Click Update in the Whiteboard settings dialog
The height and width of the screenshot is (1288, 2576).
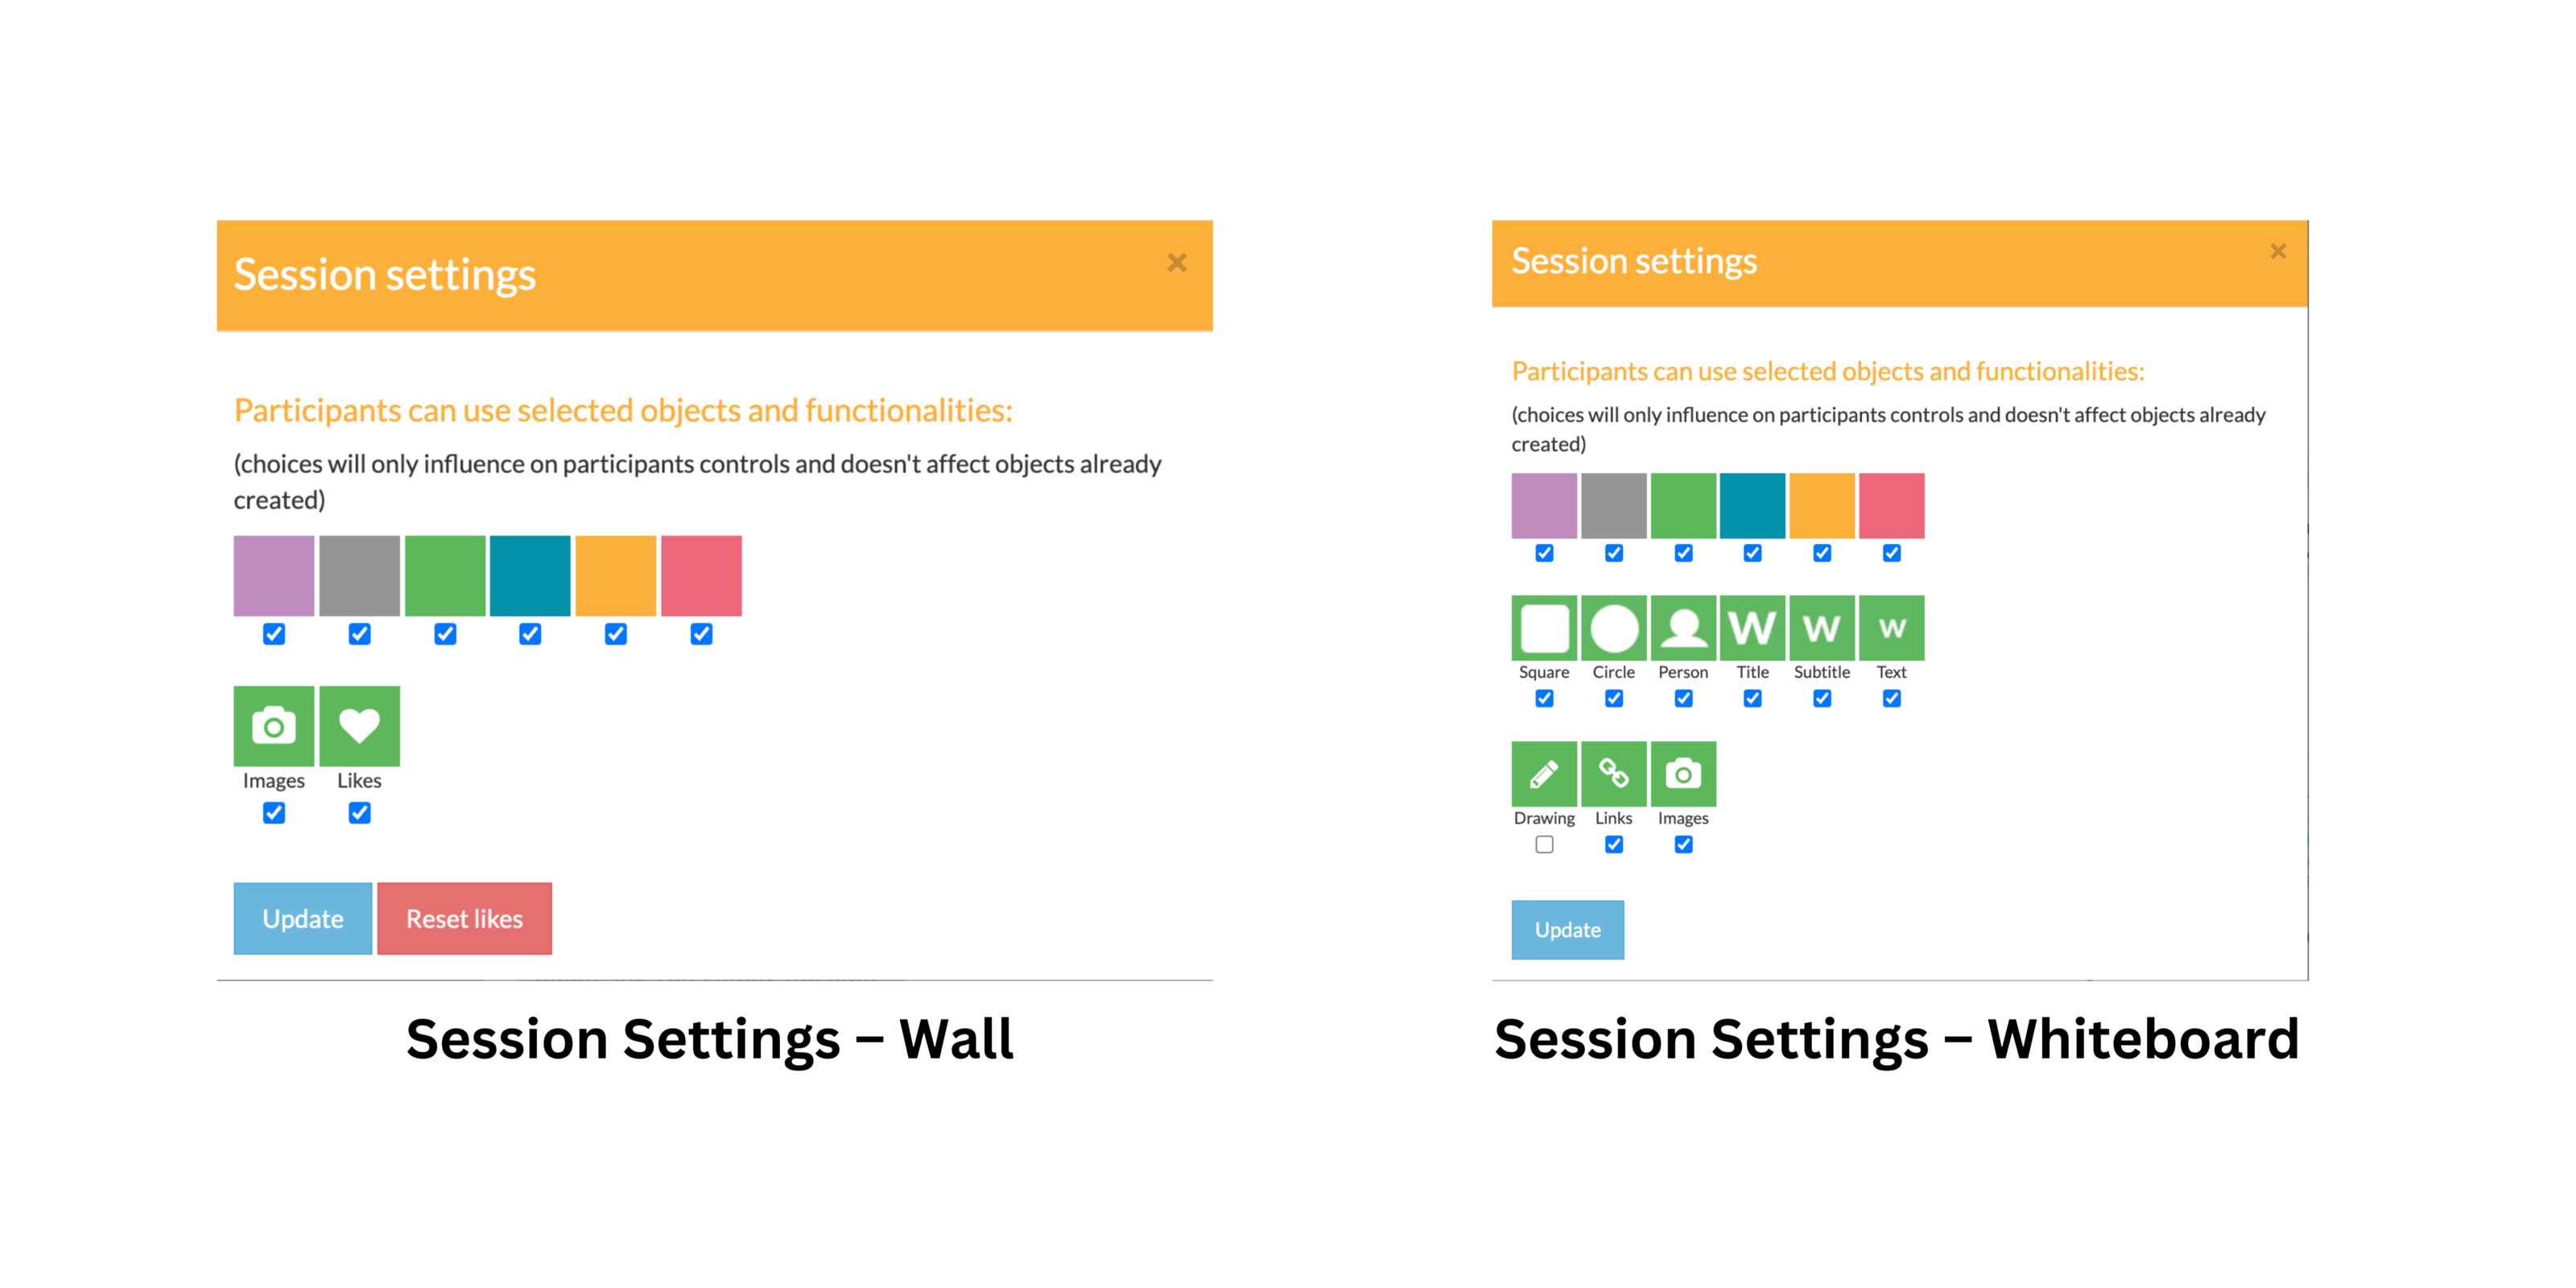[x=1567, y=930]
